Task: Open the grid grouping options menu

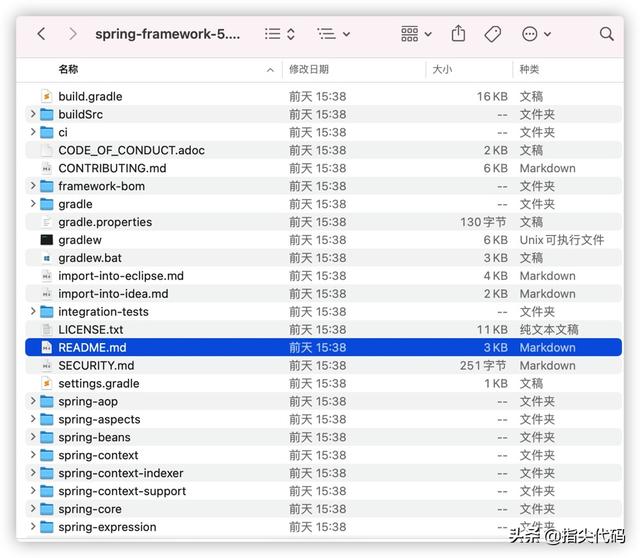Action: pyautogui.click(x=416, y=33)
